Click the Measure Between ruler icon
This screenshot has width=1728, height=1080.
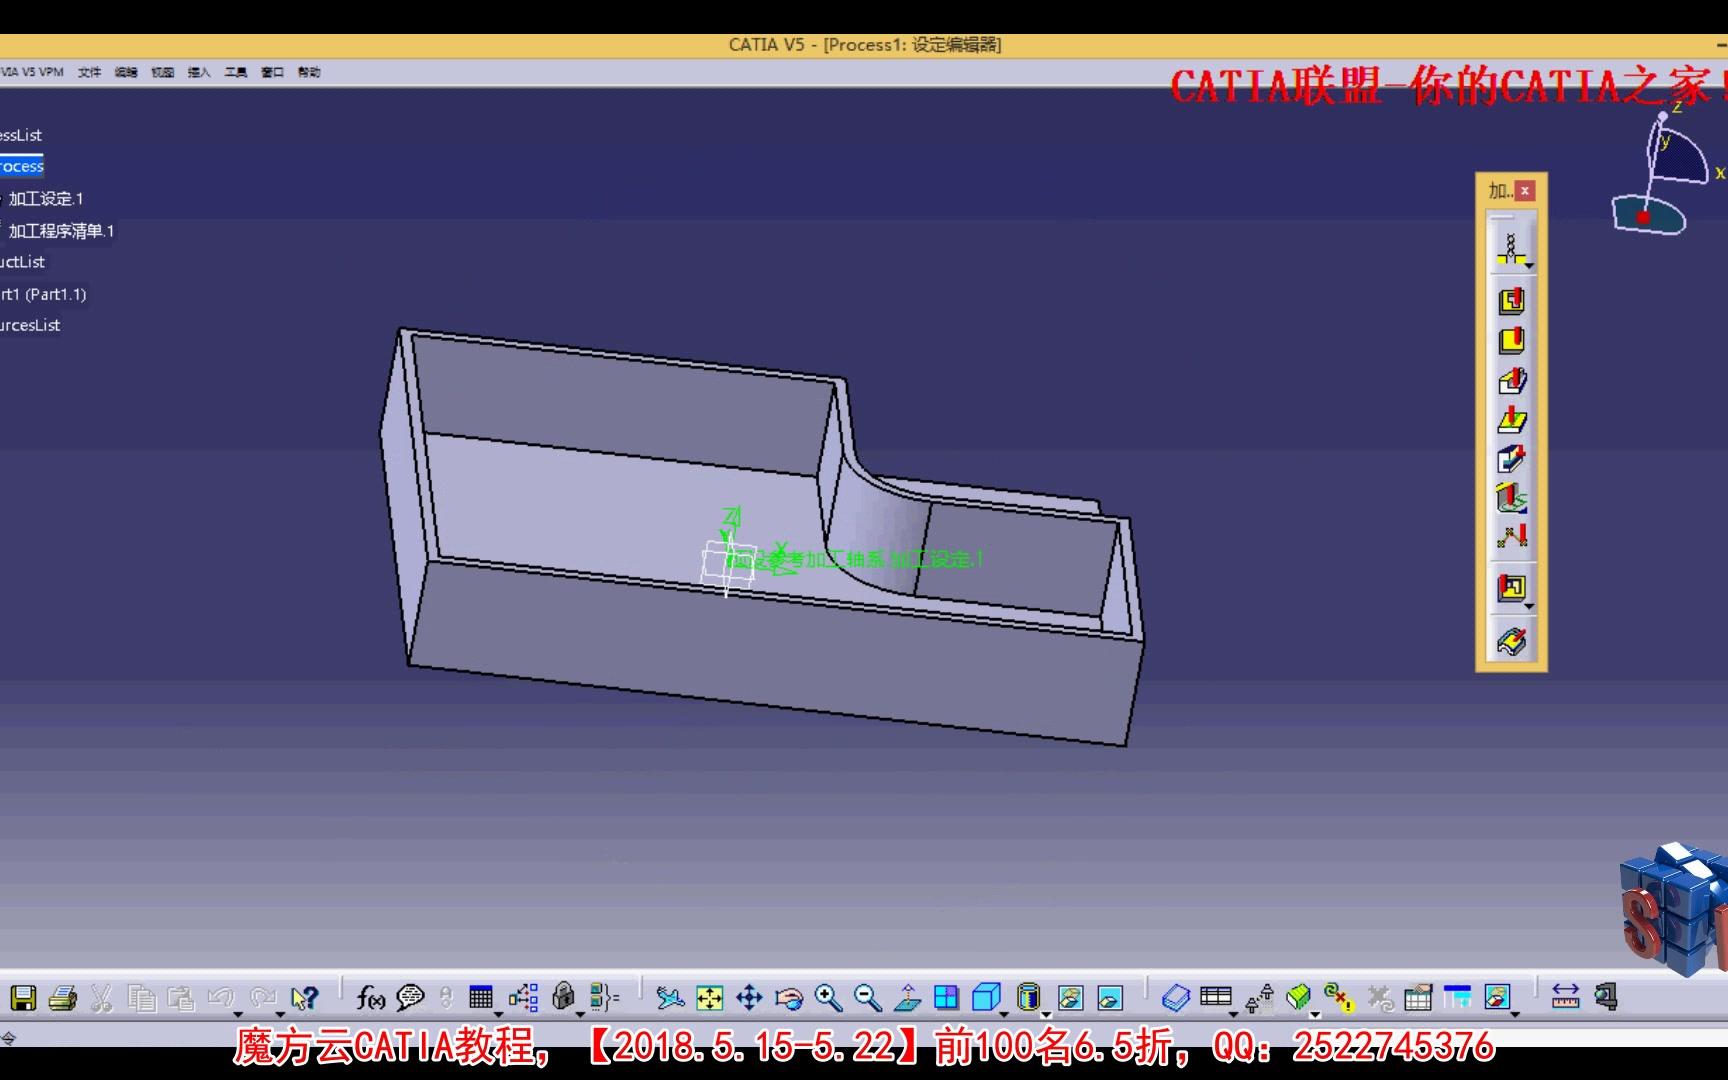[x=1565, y=997]
